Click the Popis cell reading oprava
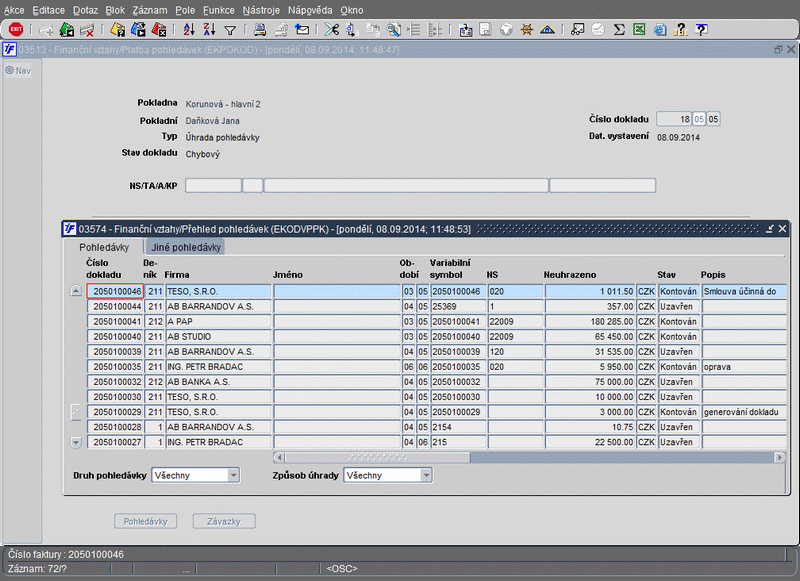Screen dimensions: 800x581 [744, 367]
